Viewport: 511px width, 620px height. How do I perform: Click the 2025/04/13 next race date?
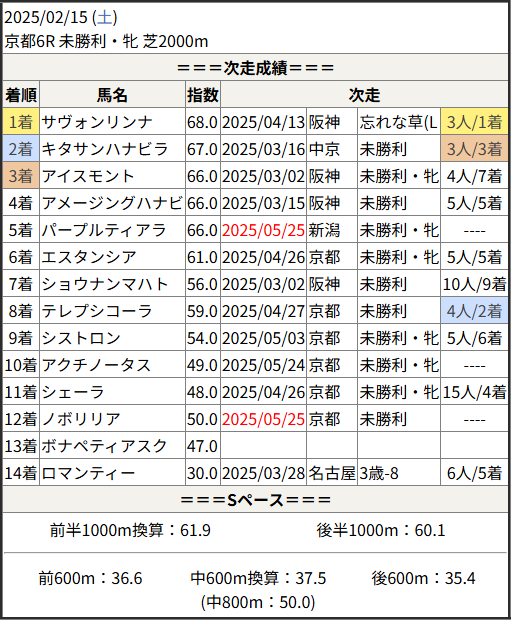[263, 122]
